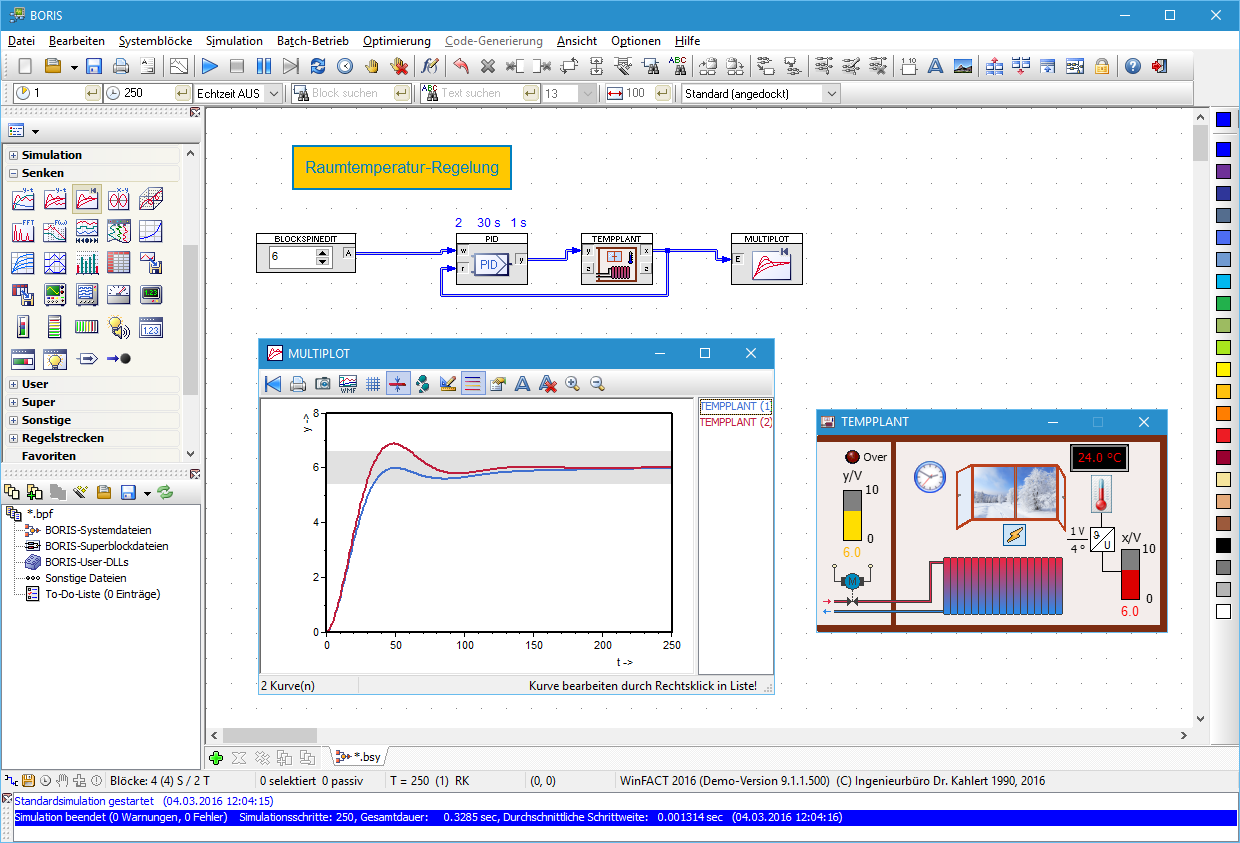Viewport: 1240px width, 843px height.
Task: Export the plot as WMF
Action: tap(348, 383)
